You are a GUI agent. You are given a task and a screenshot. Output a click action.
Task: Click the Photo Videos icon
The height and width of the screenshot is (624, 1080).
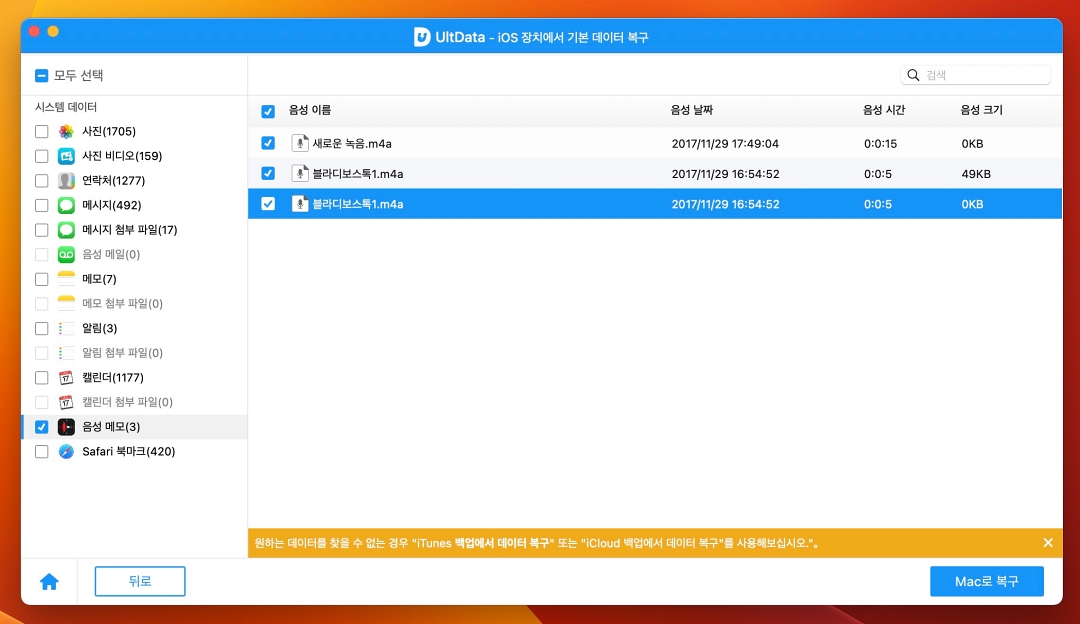66,156
